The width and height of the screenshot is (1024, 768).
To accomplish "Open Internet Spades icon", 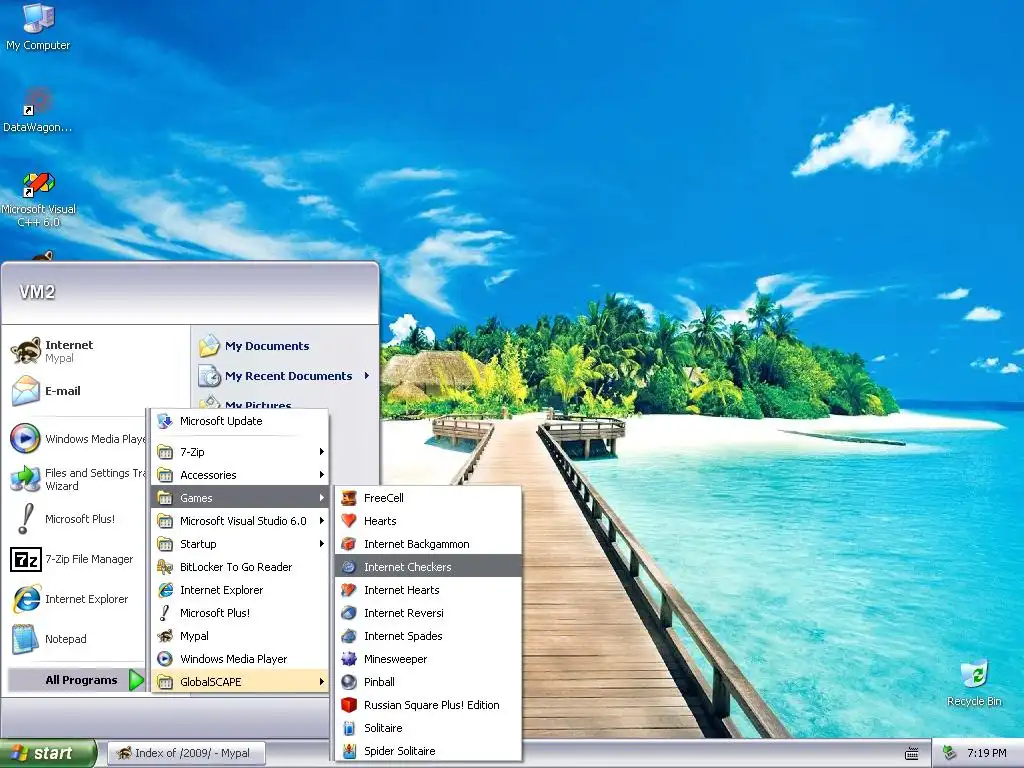I will point(349,636).
